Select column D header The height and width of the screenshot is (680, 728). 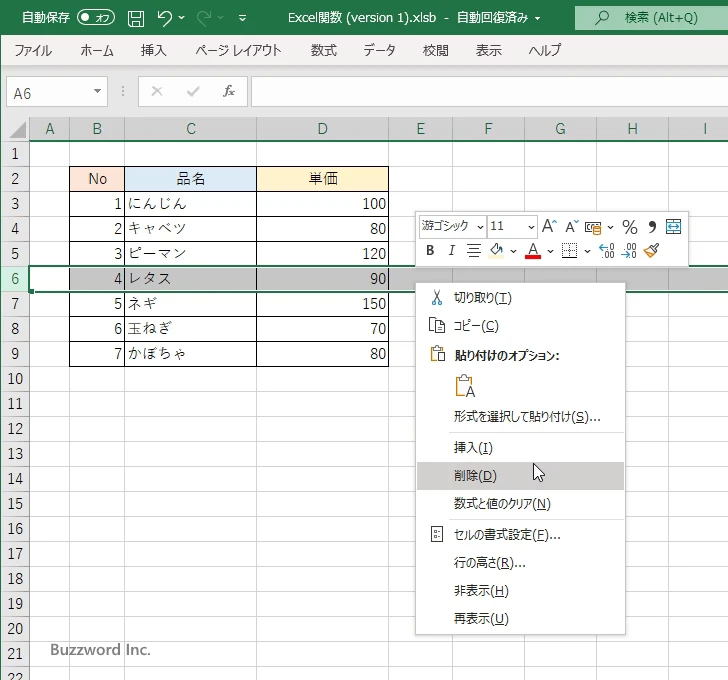(x=322, y=129)
